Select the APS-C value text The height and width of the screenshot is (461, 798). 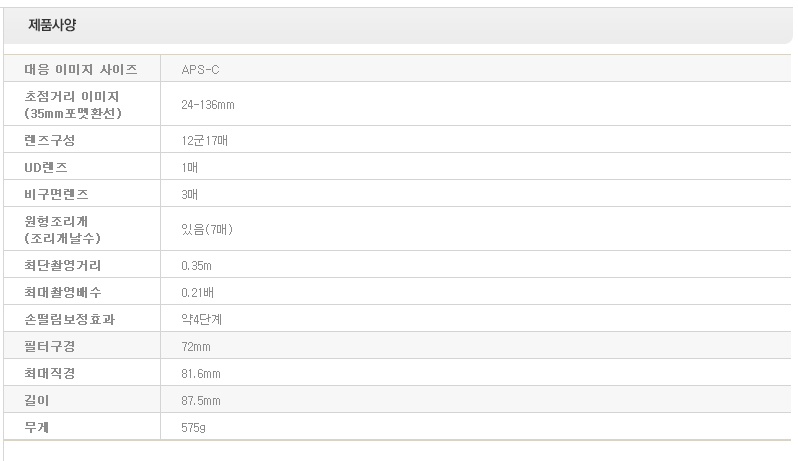[x=201, y=70]
